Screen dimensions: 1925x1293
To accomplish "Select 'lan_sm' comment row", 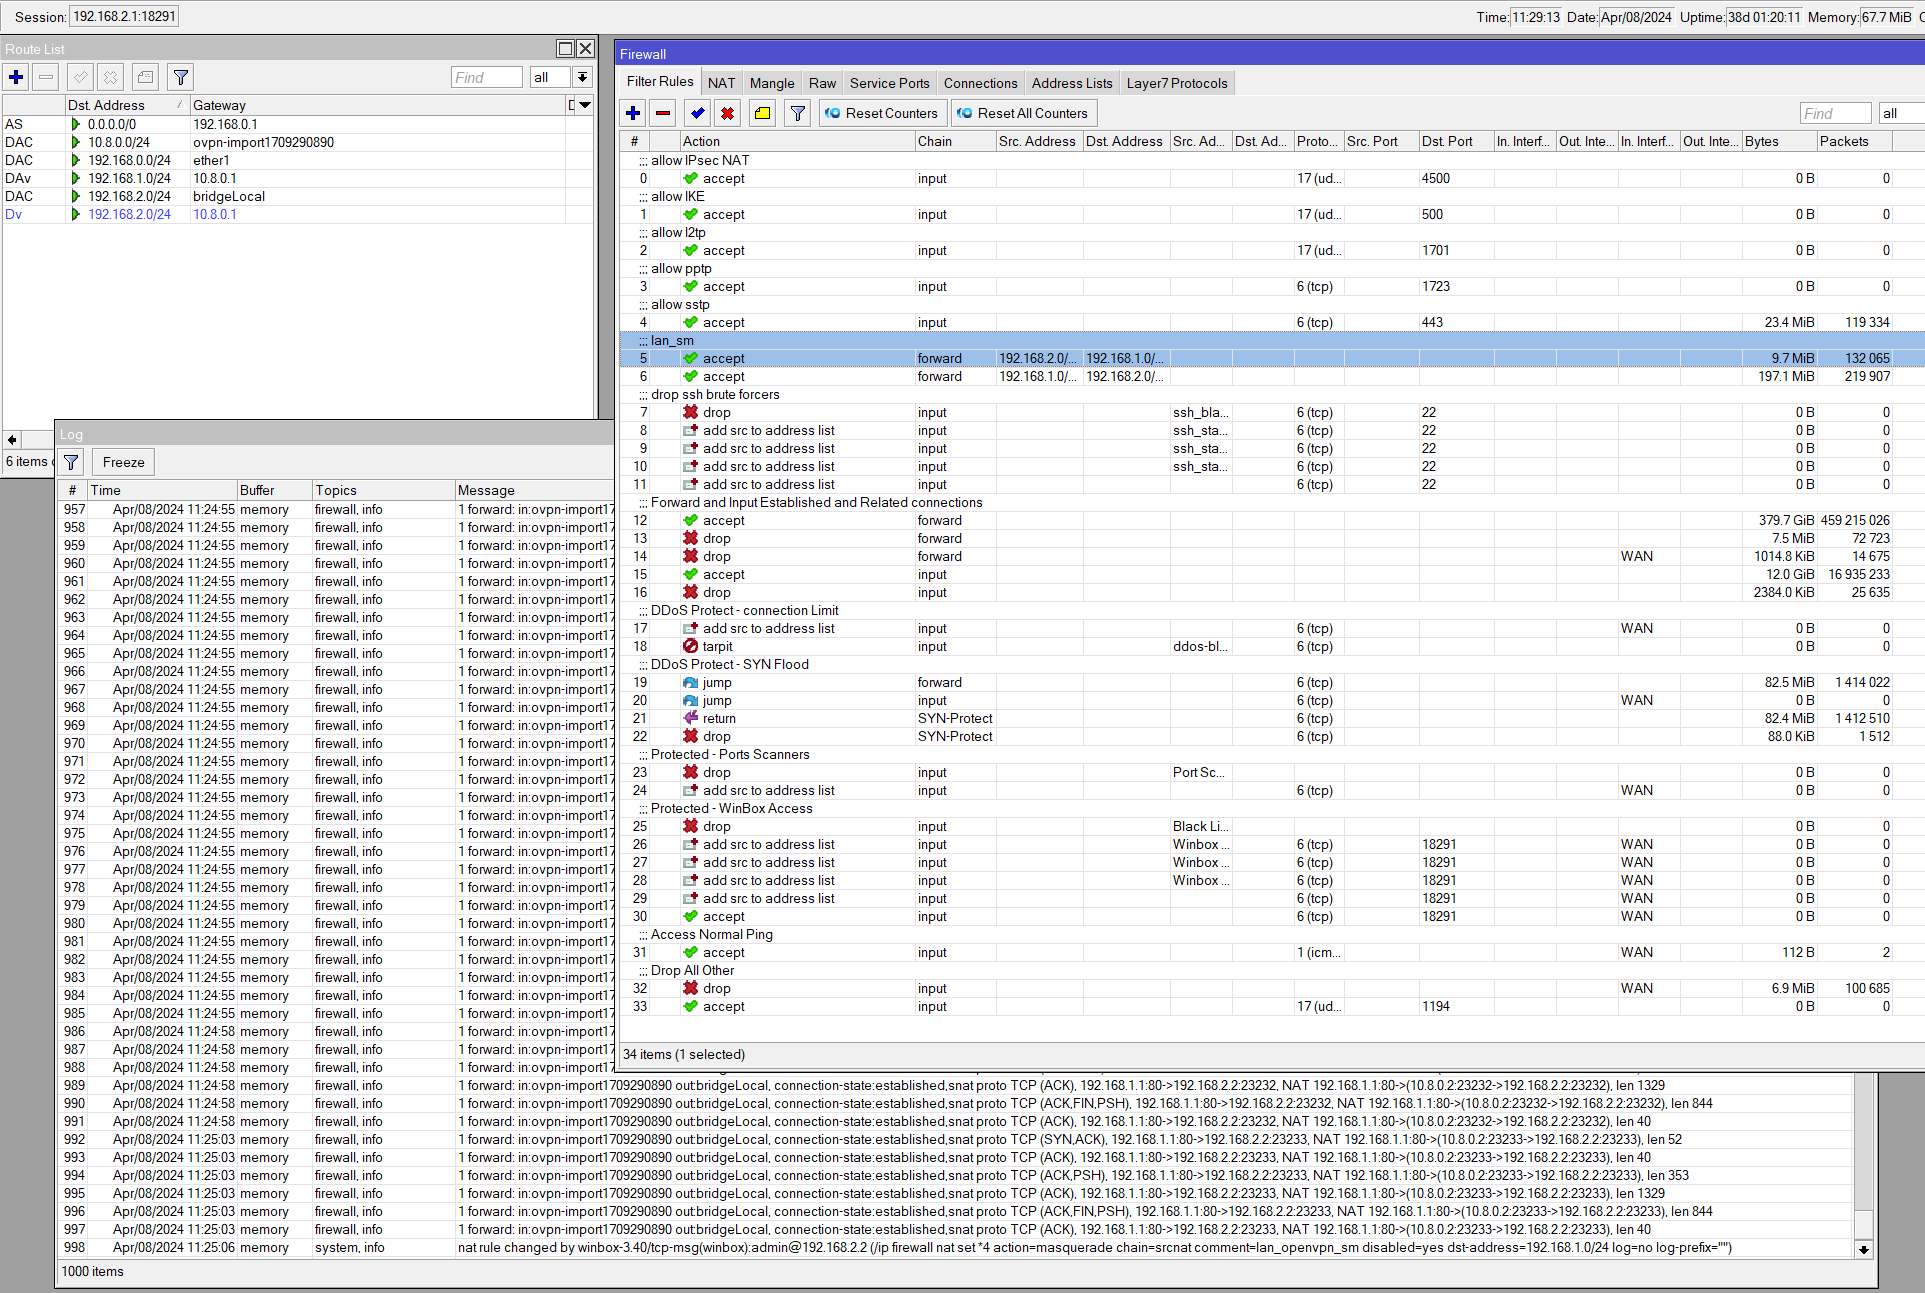I will (x=1272, y=341).
